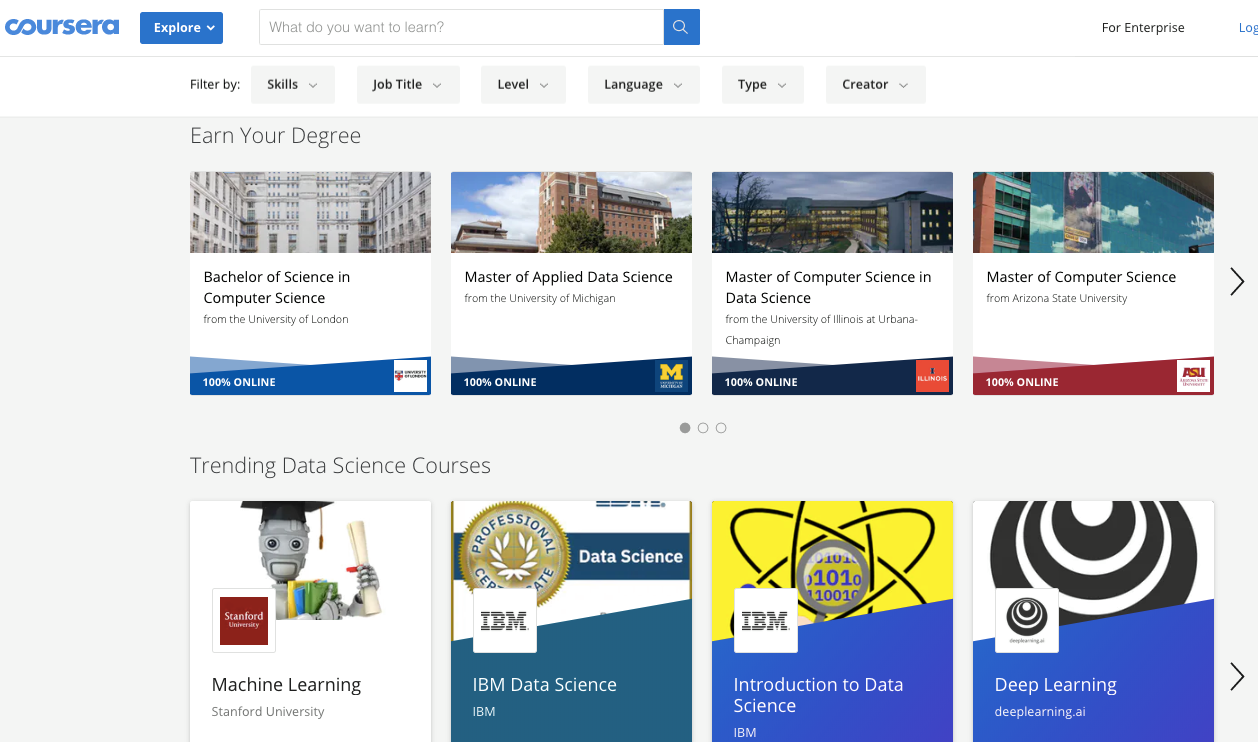Open the For Enterprise link

pyautogui.click(x=1143, y=28)
